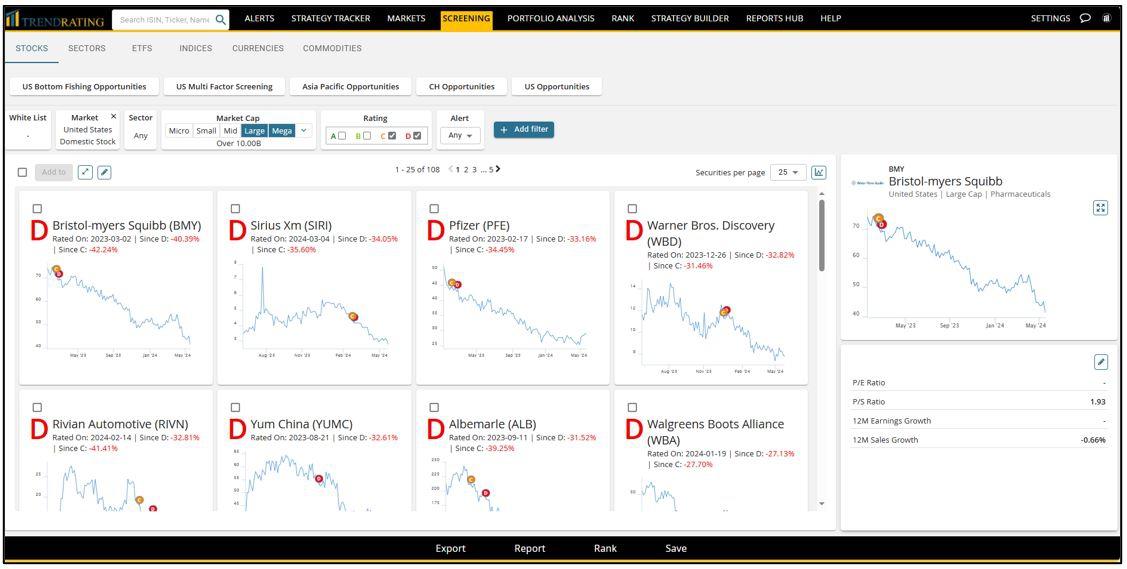This screenshot has height=569, width=1127.
Task: Select the Pfizer card checkbox
Action: [x=434, y=208]
